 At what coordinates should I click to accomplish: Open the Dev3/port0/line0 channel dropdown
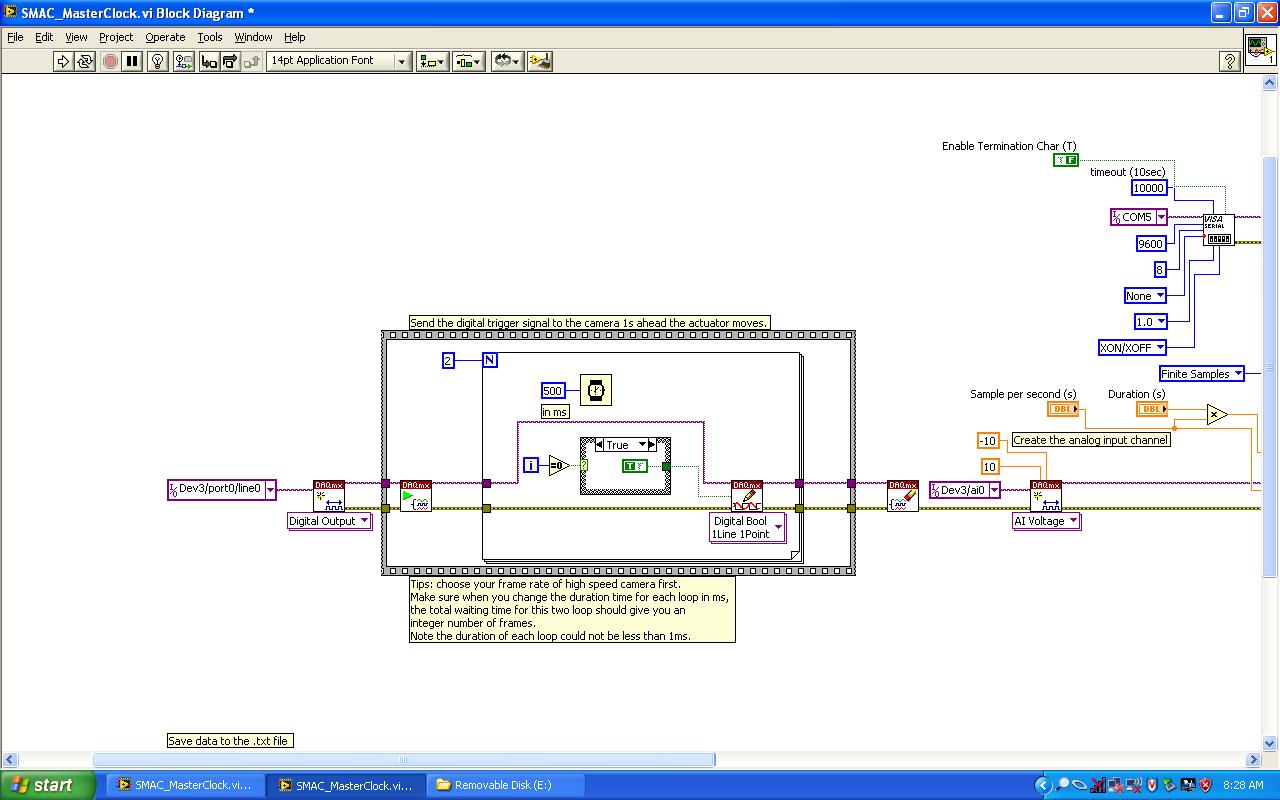[222, 489]
